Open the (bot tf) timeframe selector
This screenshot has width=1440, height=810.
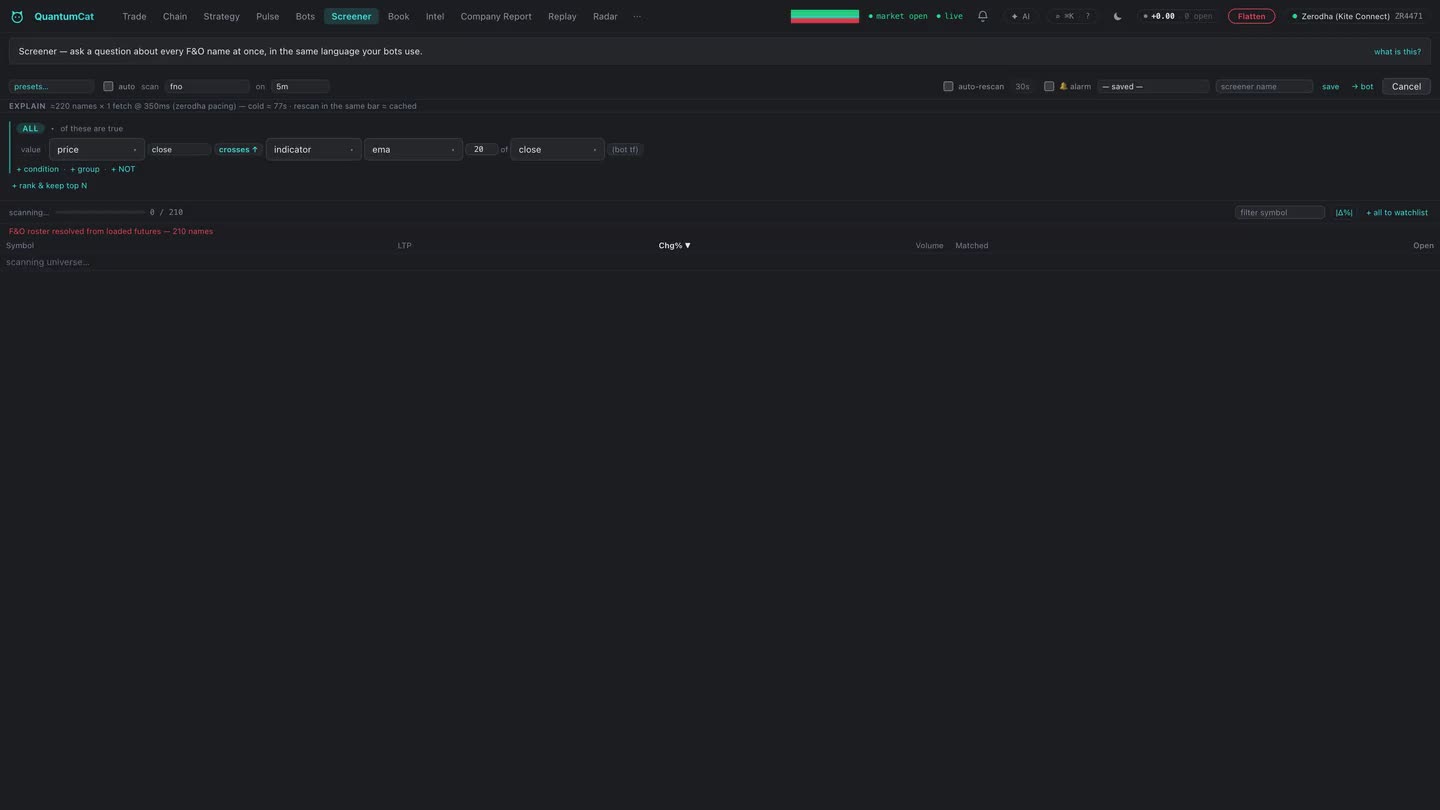tap(625, 149)
